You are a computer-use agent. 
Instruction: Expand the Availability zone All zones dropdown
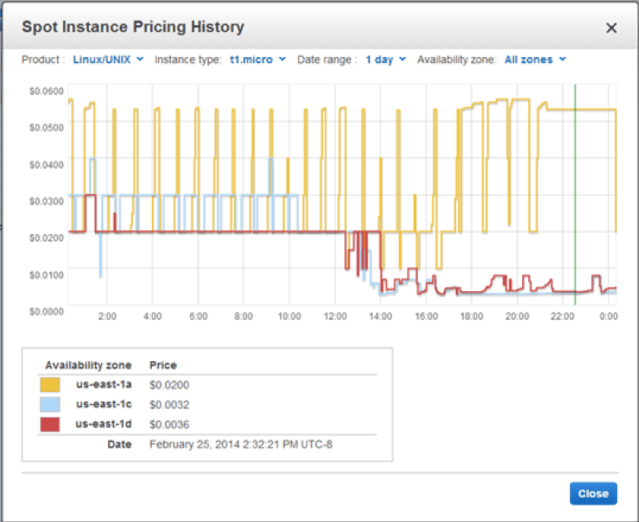(535, 59)
